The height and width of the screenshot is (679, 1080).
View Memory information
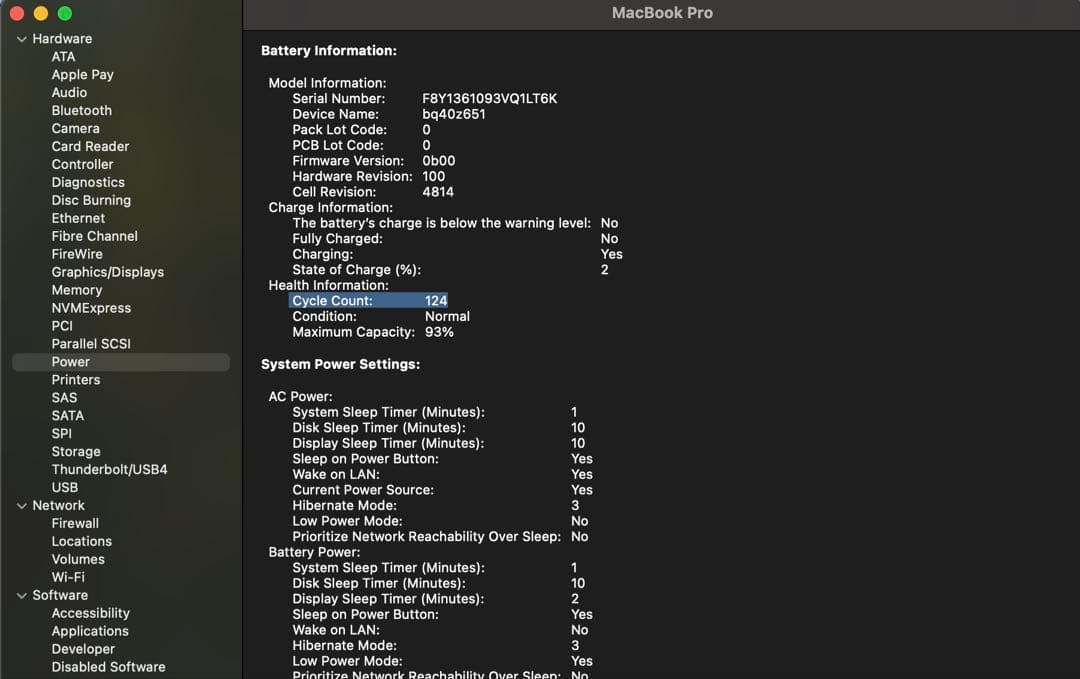pyautogui.click(x=76, y=289)
